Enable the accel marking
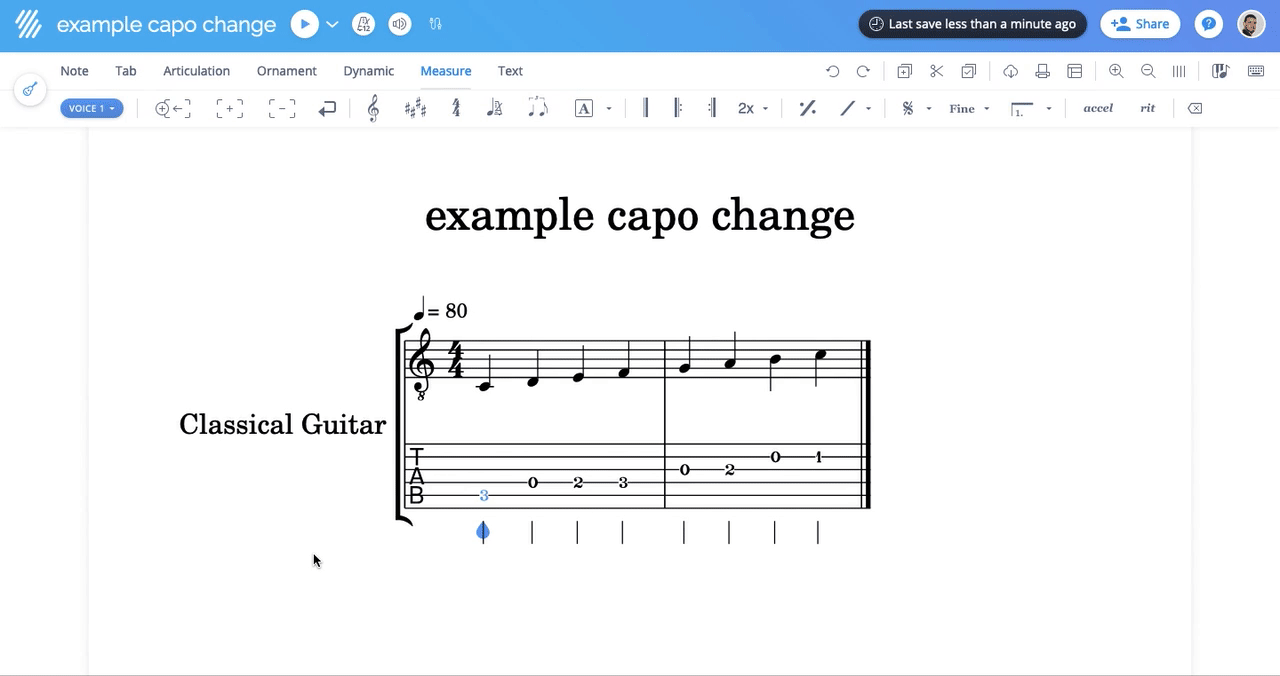 pos(1098,108)
